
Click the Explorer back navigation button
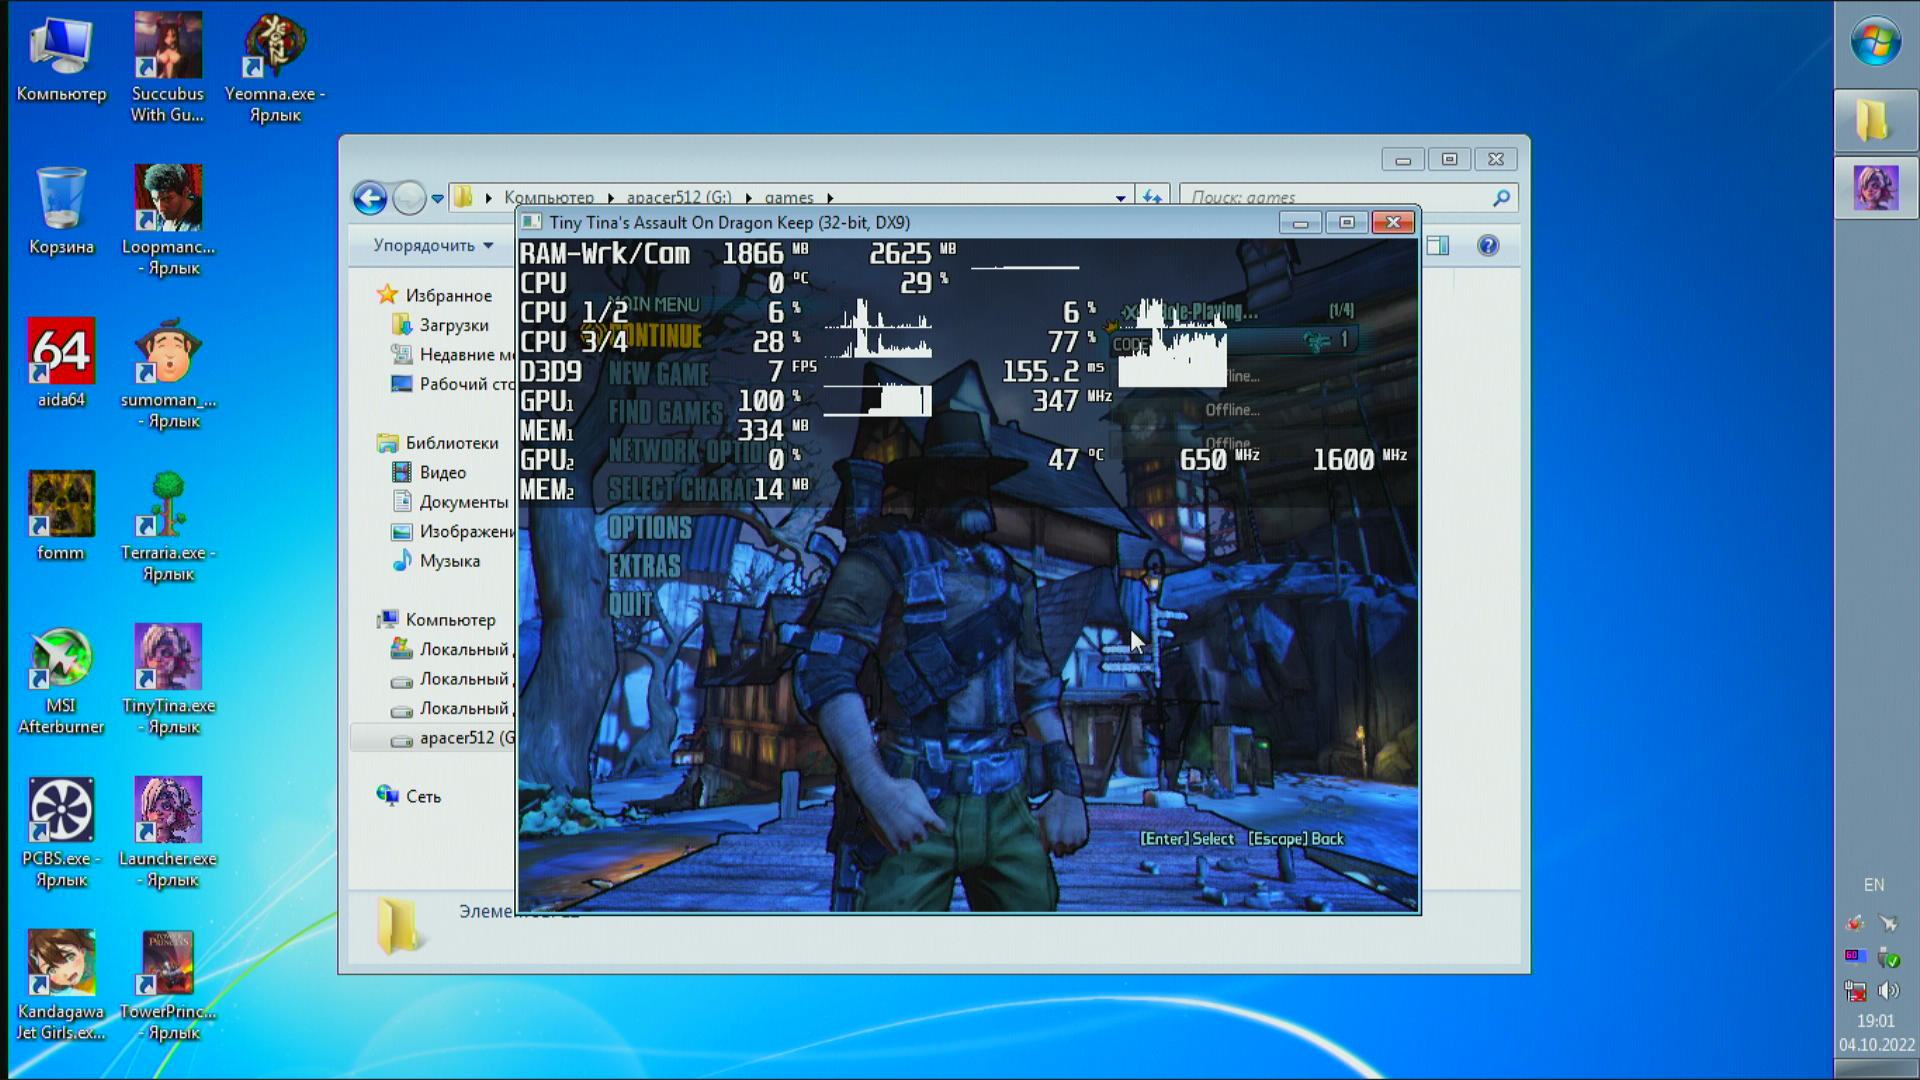point(369,198)
